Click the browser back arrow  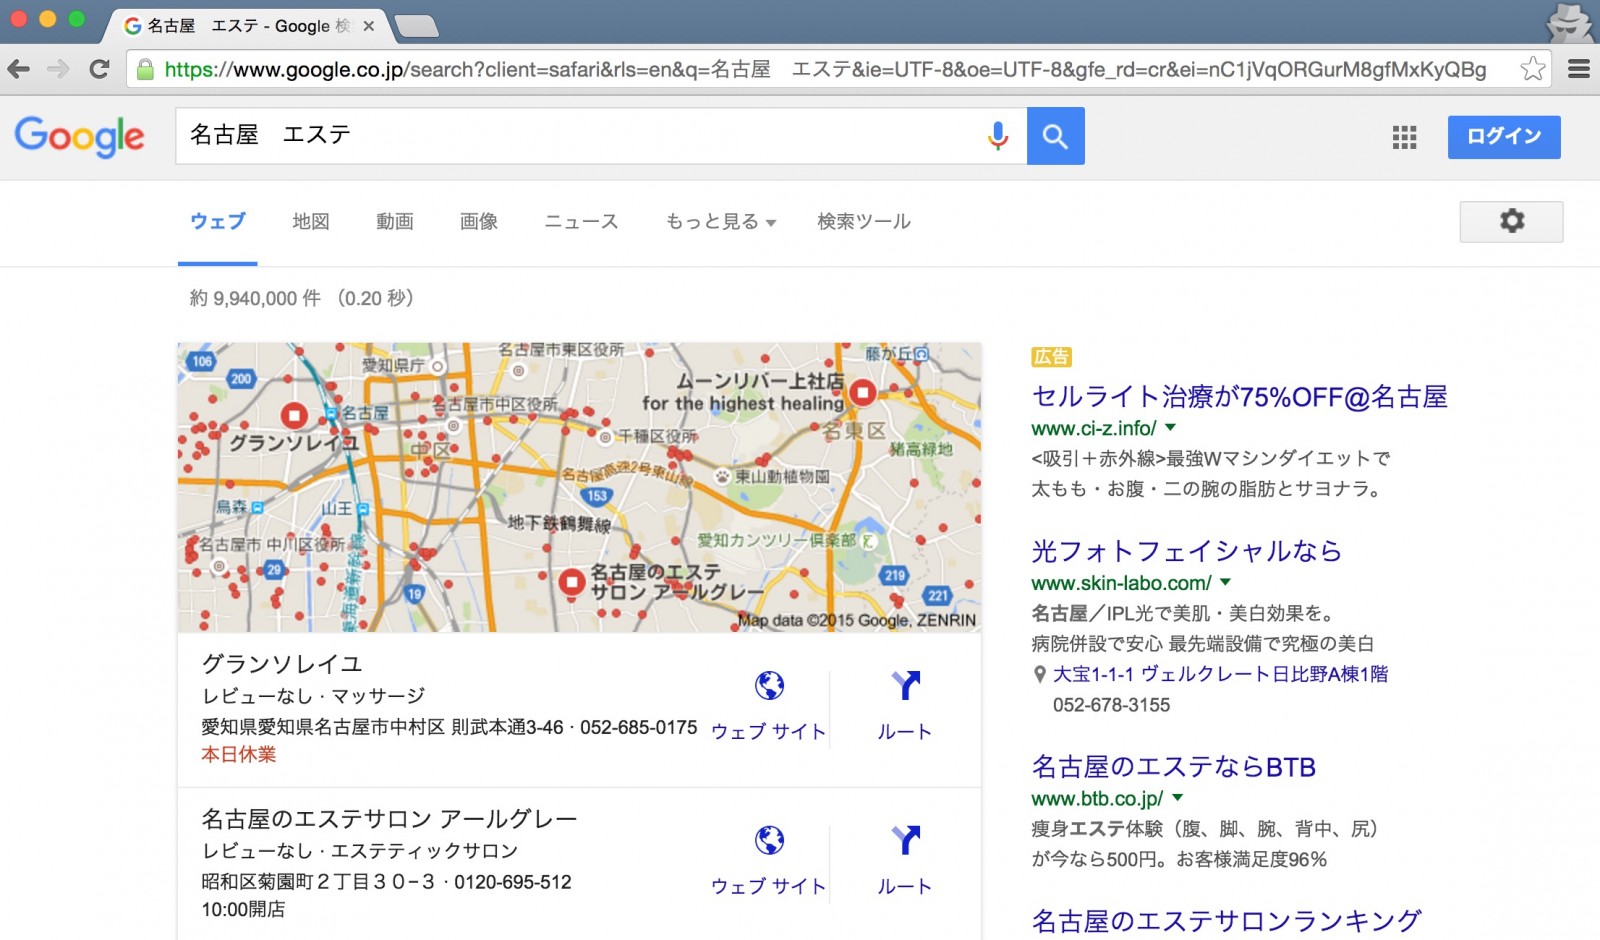(19, 69)
